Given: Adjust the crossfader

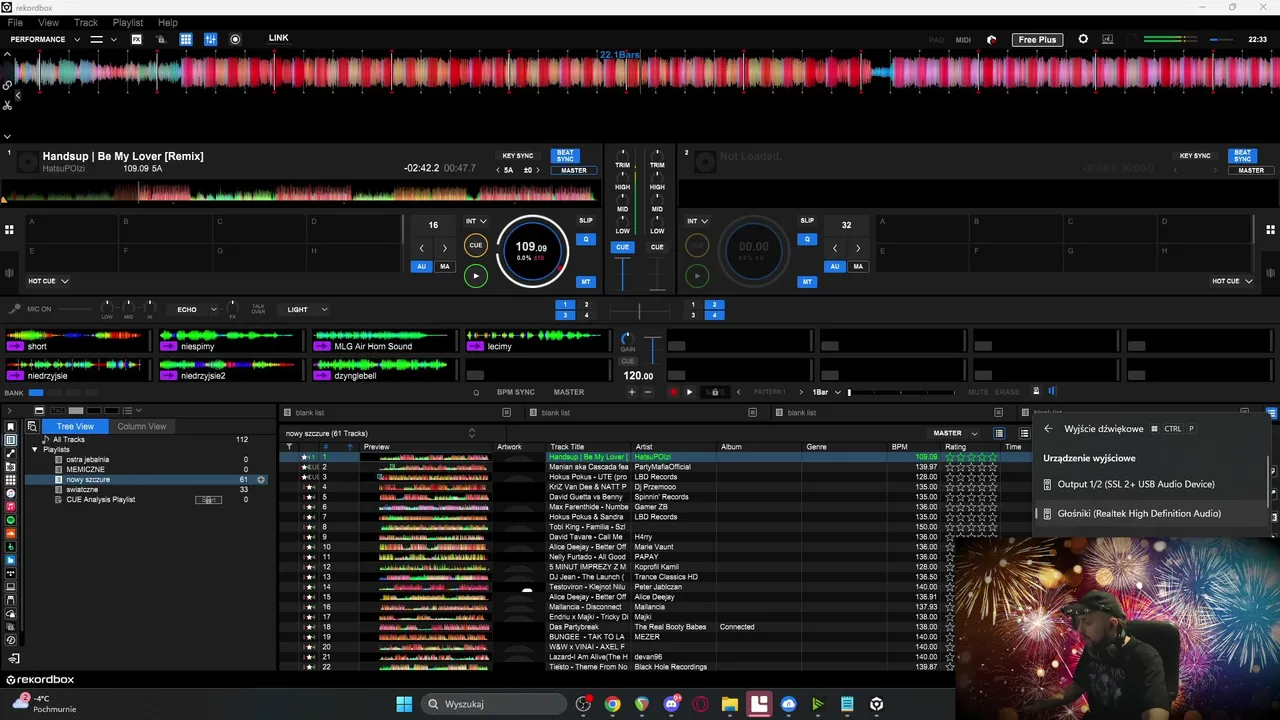Looking at the screenshot, I should [640, 310].
